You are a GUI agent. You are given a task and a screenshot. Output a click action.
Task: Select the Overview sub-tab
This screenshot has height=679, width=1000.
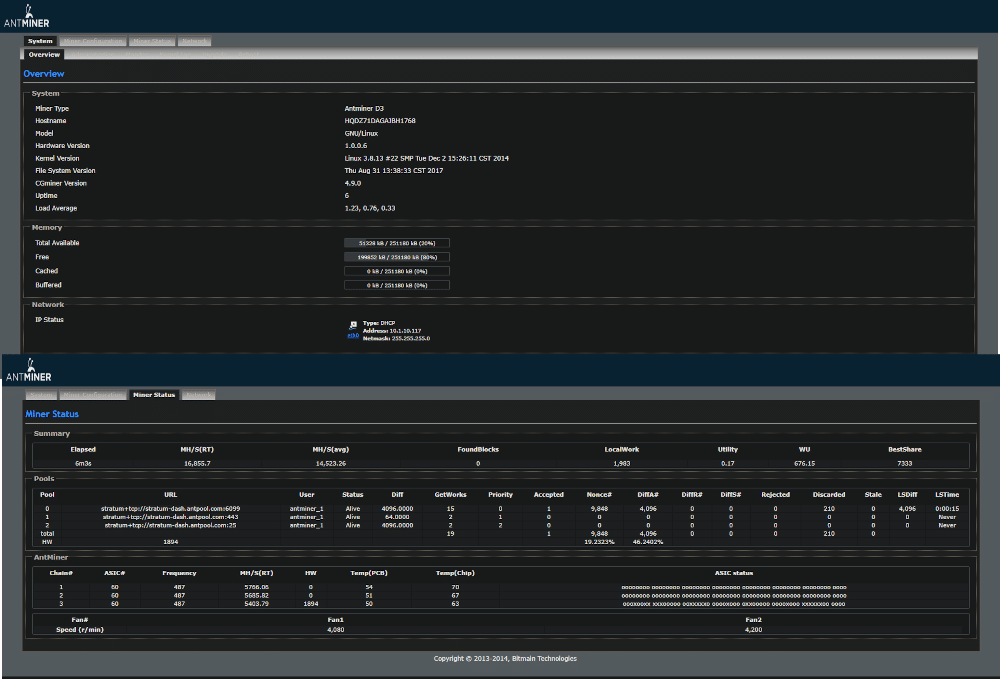(x=44, y=55)
